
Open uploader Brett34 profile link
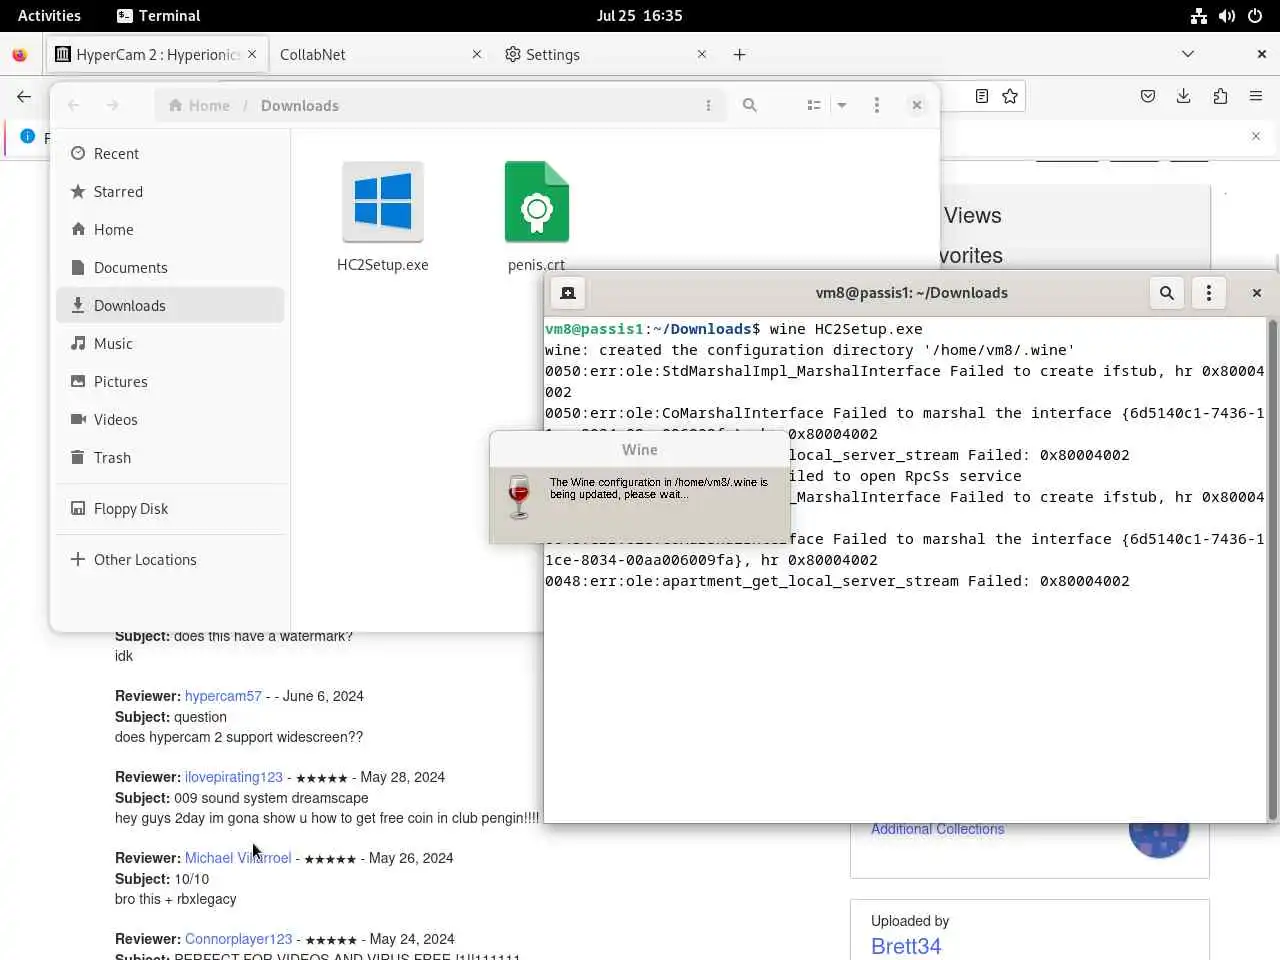(x=906, y=946)
